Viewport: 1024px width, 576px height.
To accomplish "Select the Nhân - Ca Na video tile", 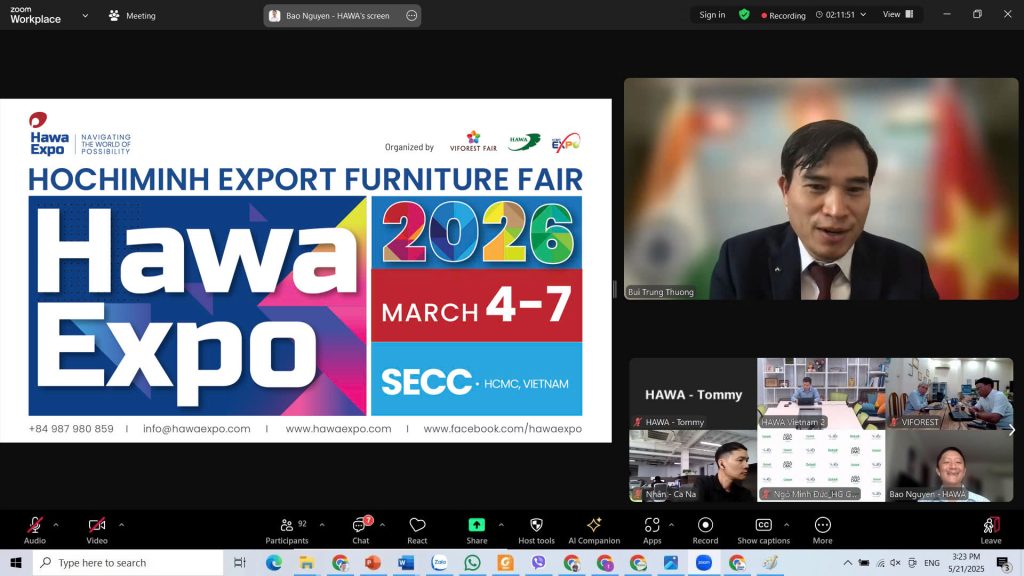I will coord(692,466).
